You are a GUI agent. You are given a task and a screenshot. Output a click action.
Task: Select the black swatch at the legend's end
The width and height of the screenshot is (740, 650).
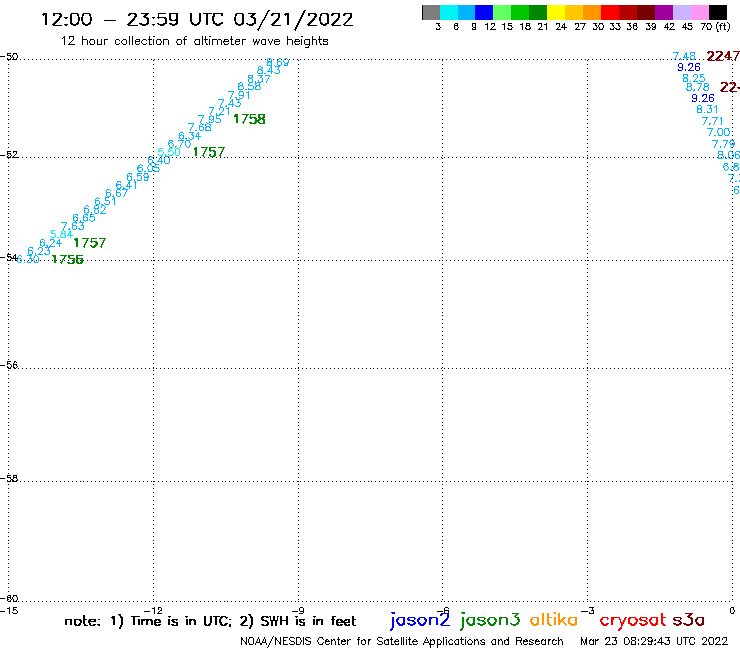718,13
